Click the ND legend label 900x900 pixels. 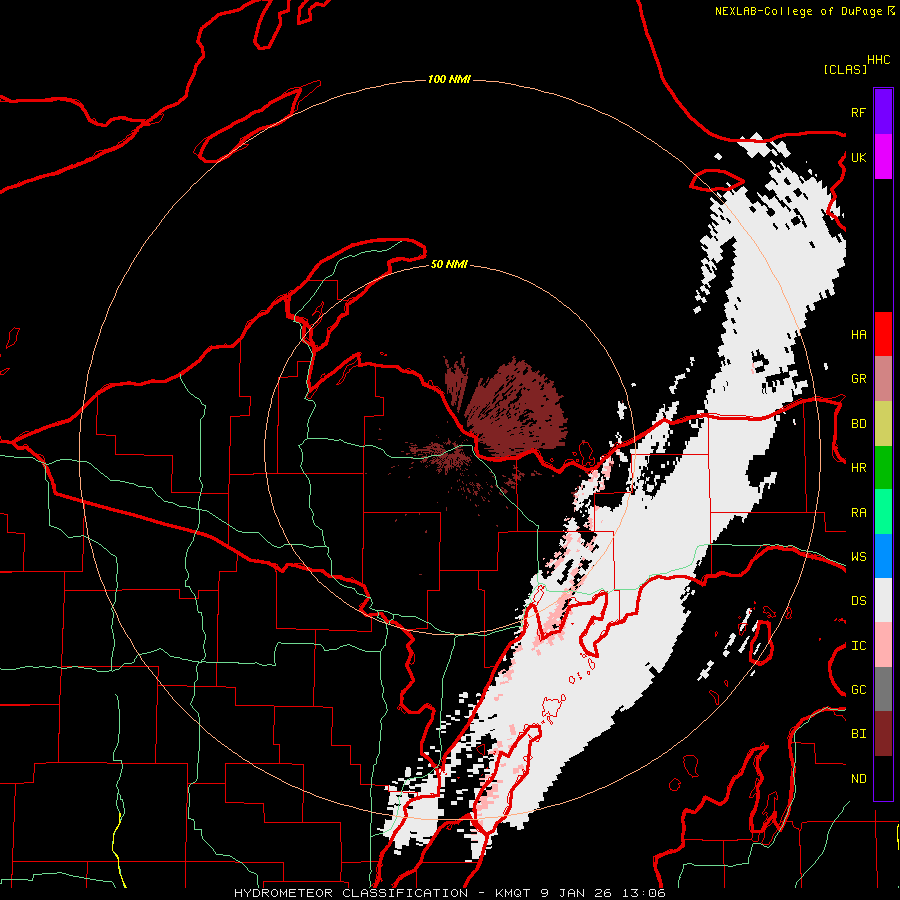(x=858, y=779)
